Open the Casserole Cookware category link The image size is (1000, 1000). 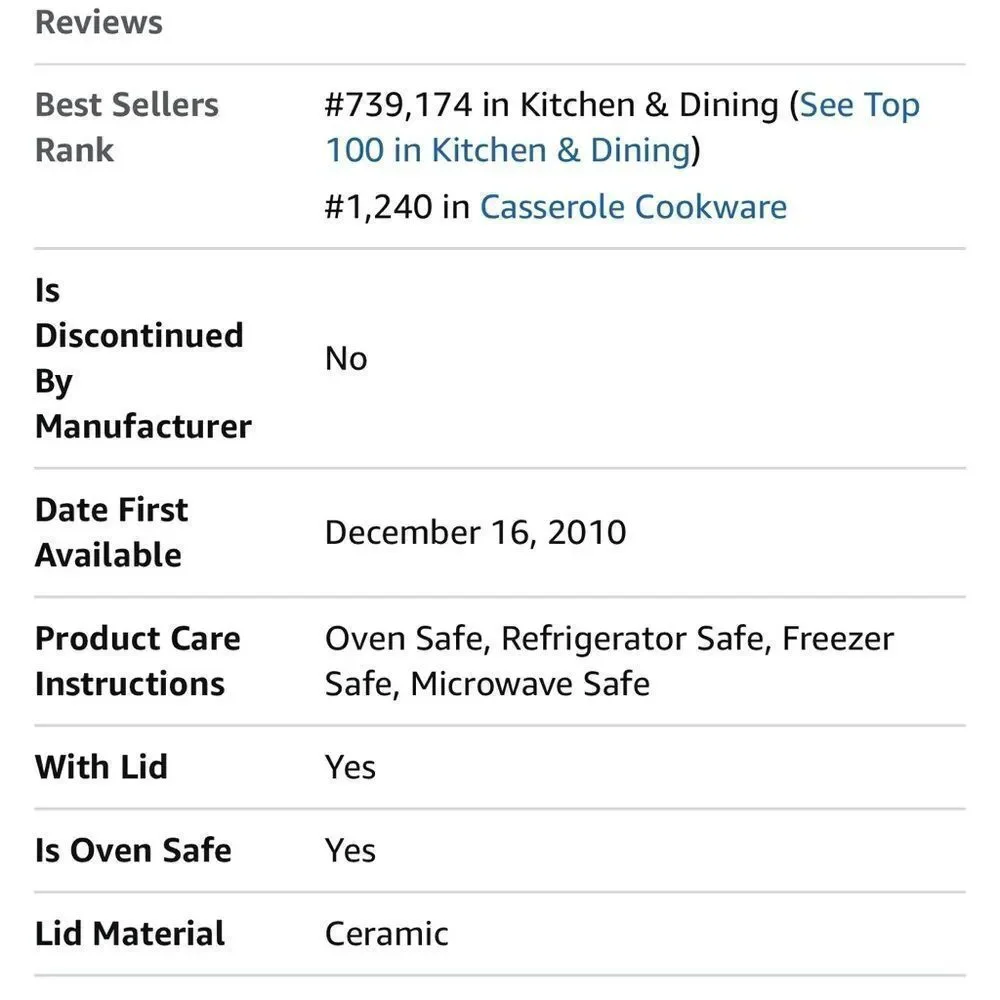[633, 207]
